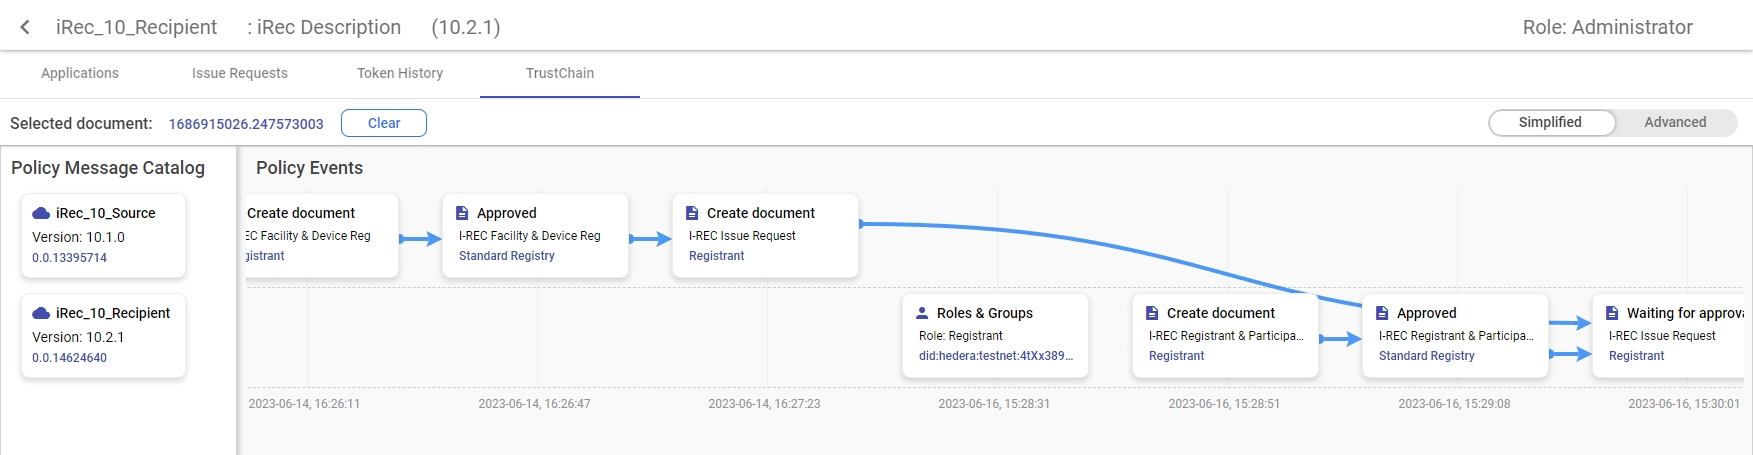Switch to Simplified view mode
Image resolution: width=1753 pixels, height=455 pixels.
coord(1550,122)
